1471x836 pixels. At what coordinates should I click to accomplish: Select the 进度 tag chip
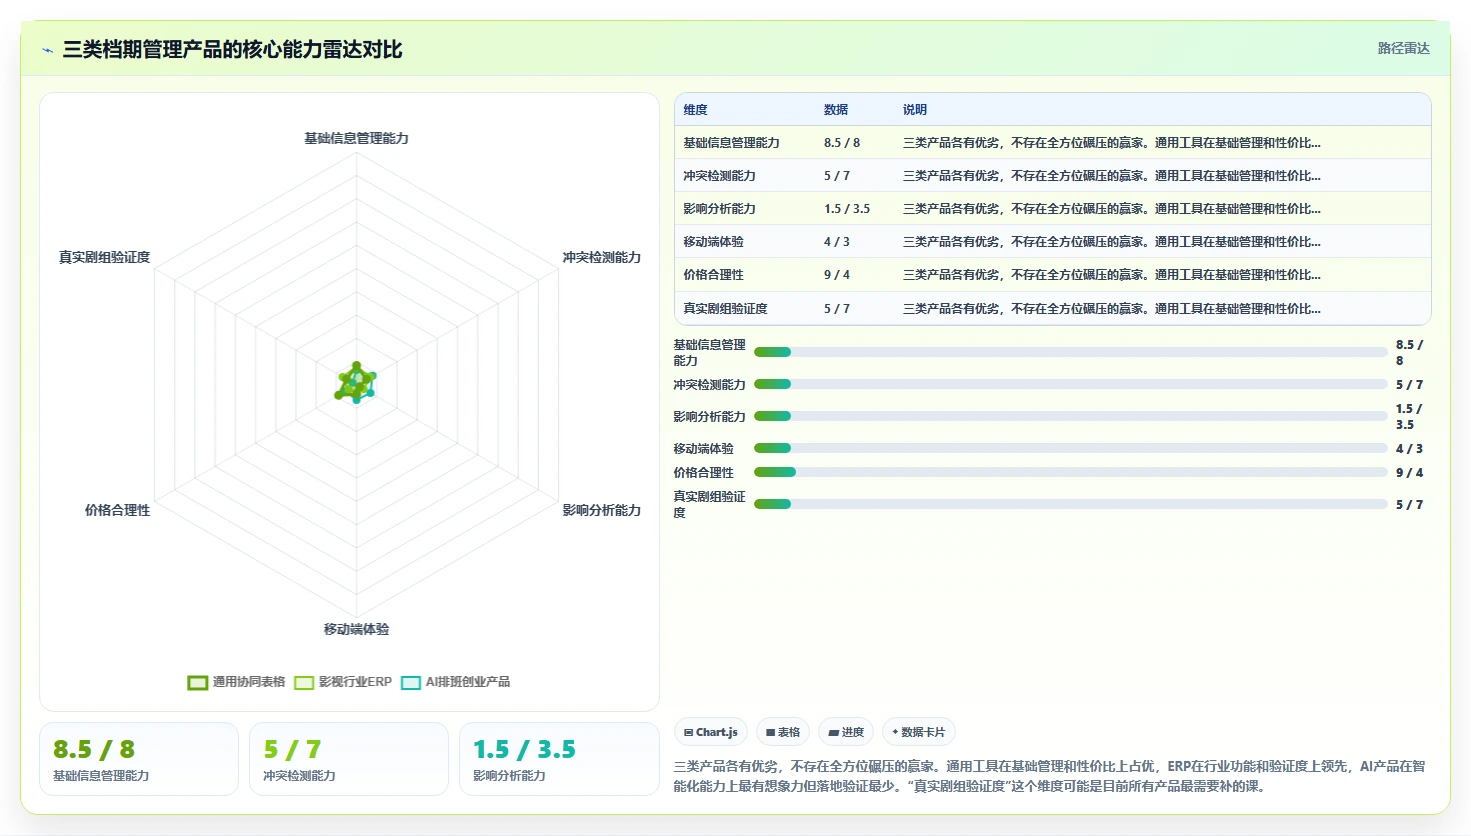click(846, 732)
